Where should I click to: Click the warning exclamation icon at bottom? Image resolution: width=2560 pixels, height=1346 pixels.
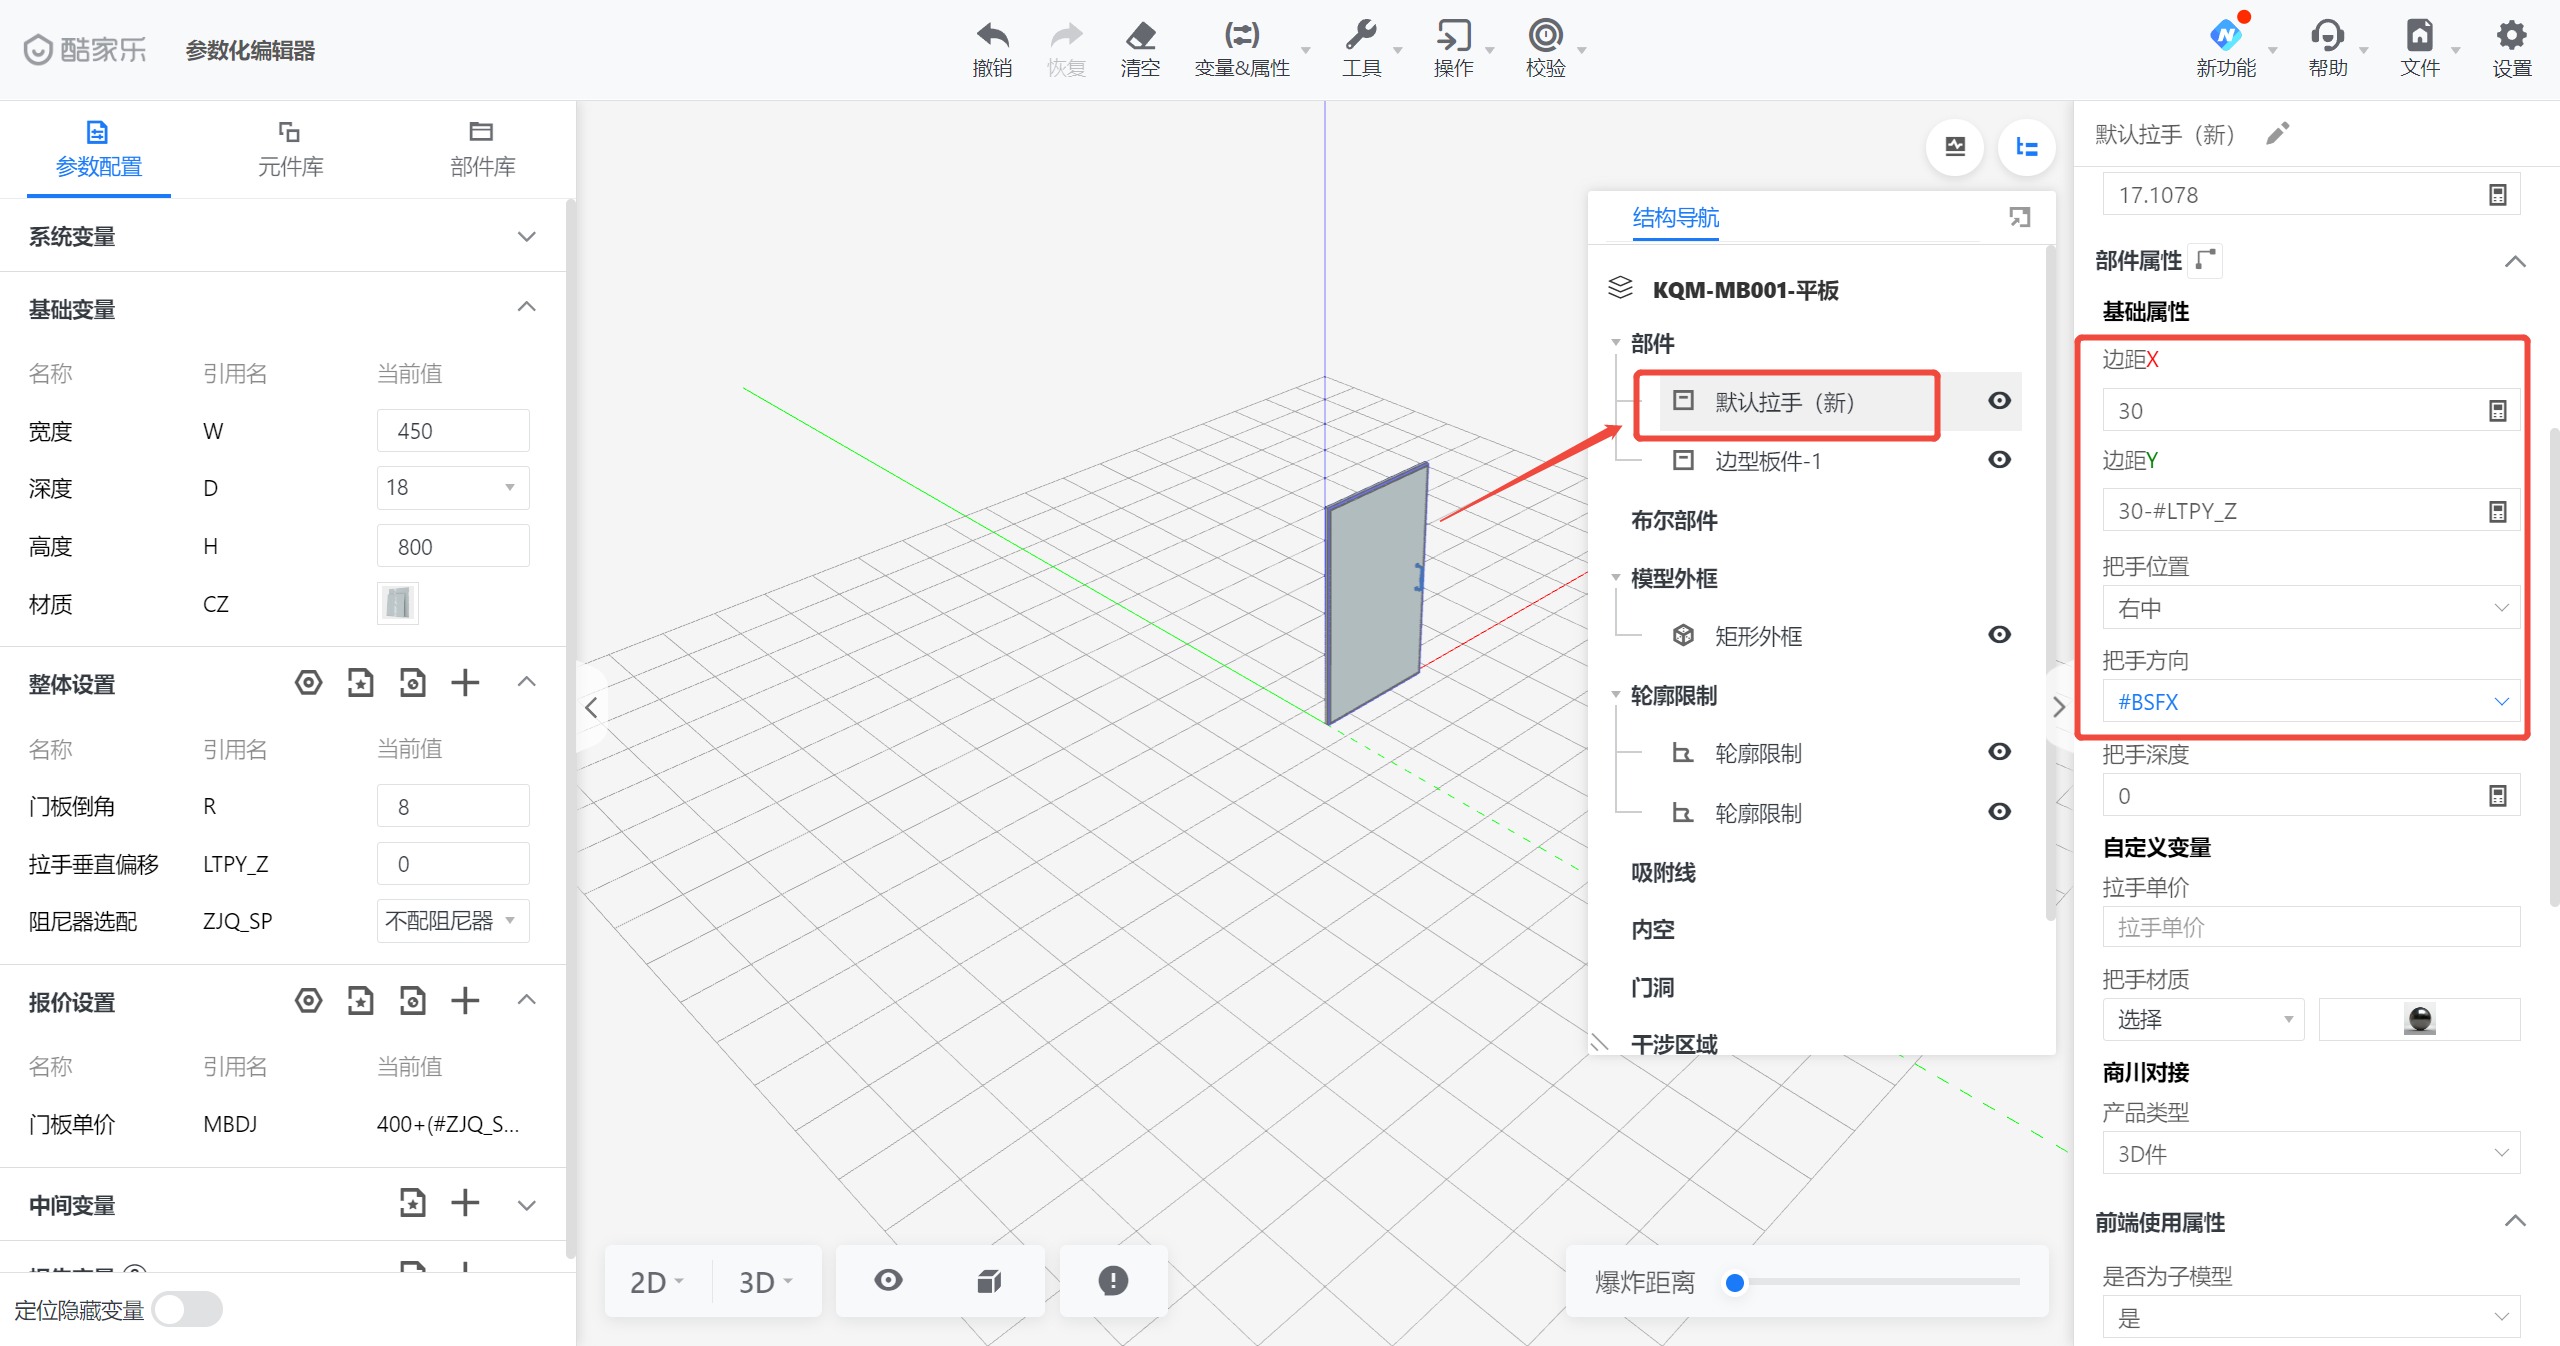point(1113,1281)
